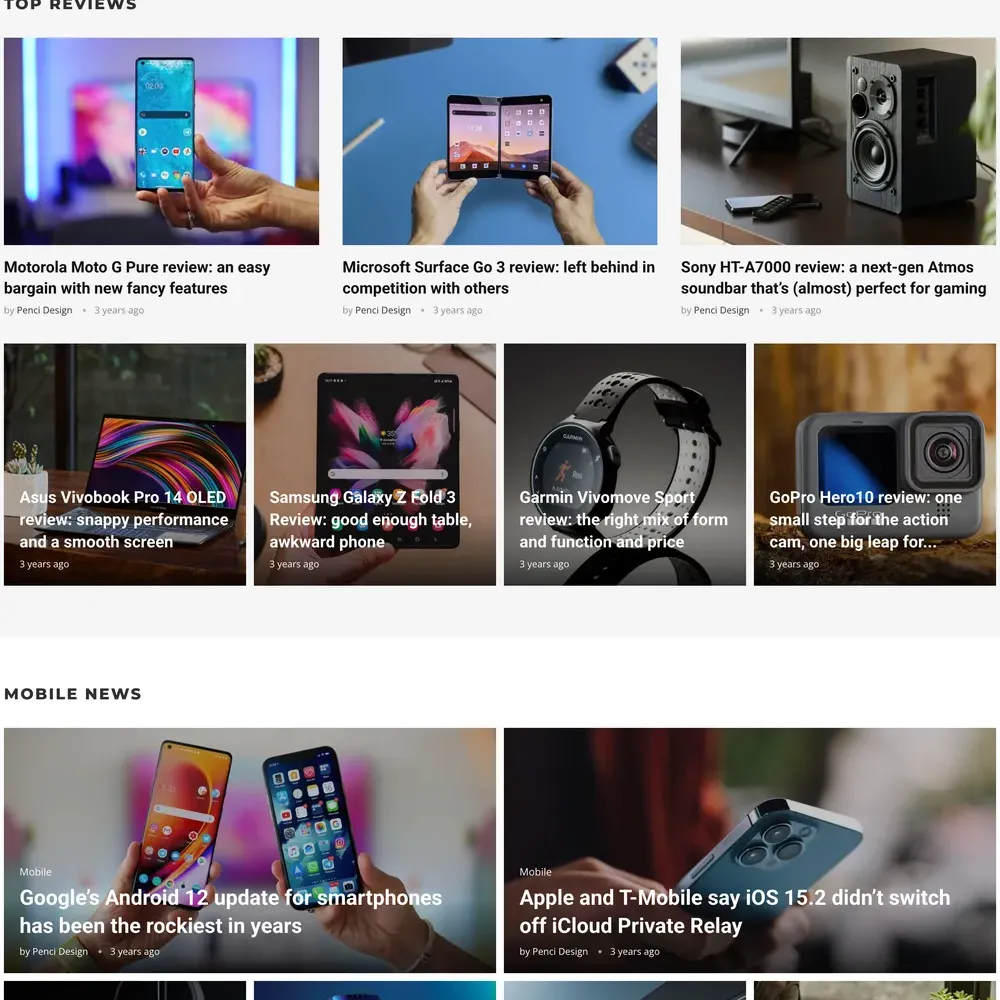Click Penci Design author under Motorola review
1000x1000 pixels.
tap(45, 310)
